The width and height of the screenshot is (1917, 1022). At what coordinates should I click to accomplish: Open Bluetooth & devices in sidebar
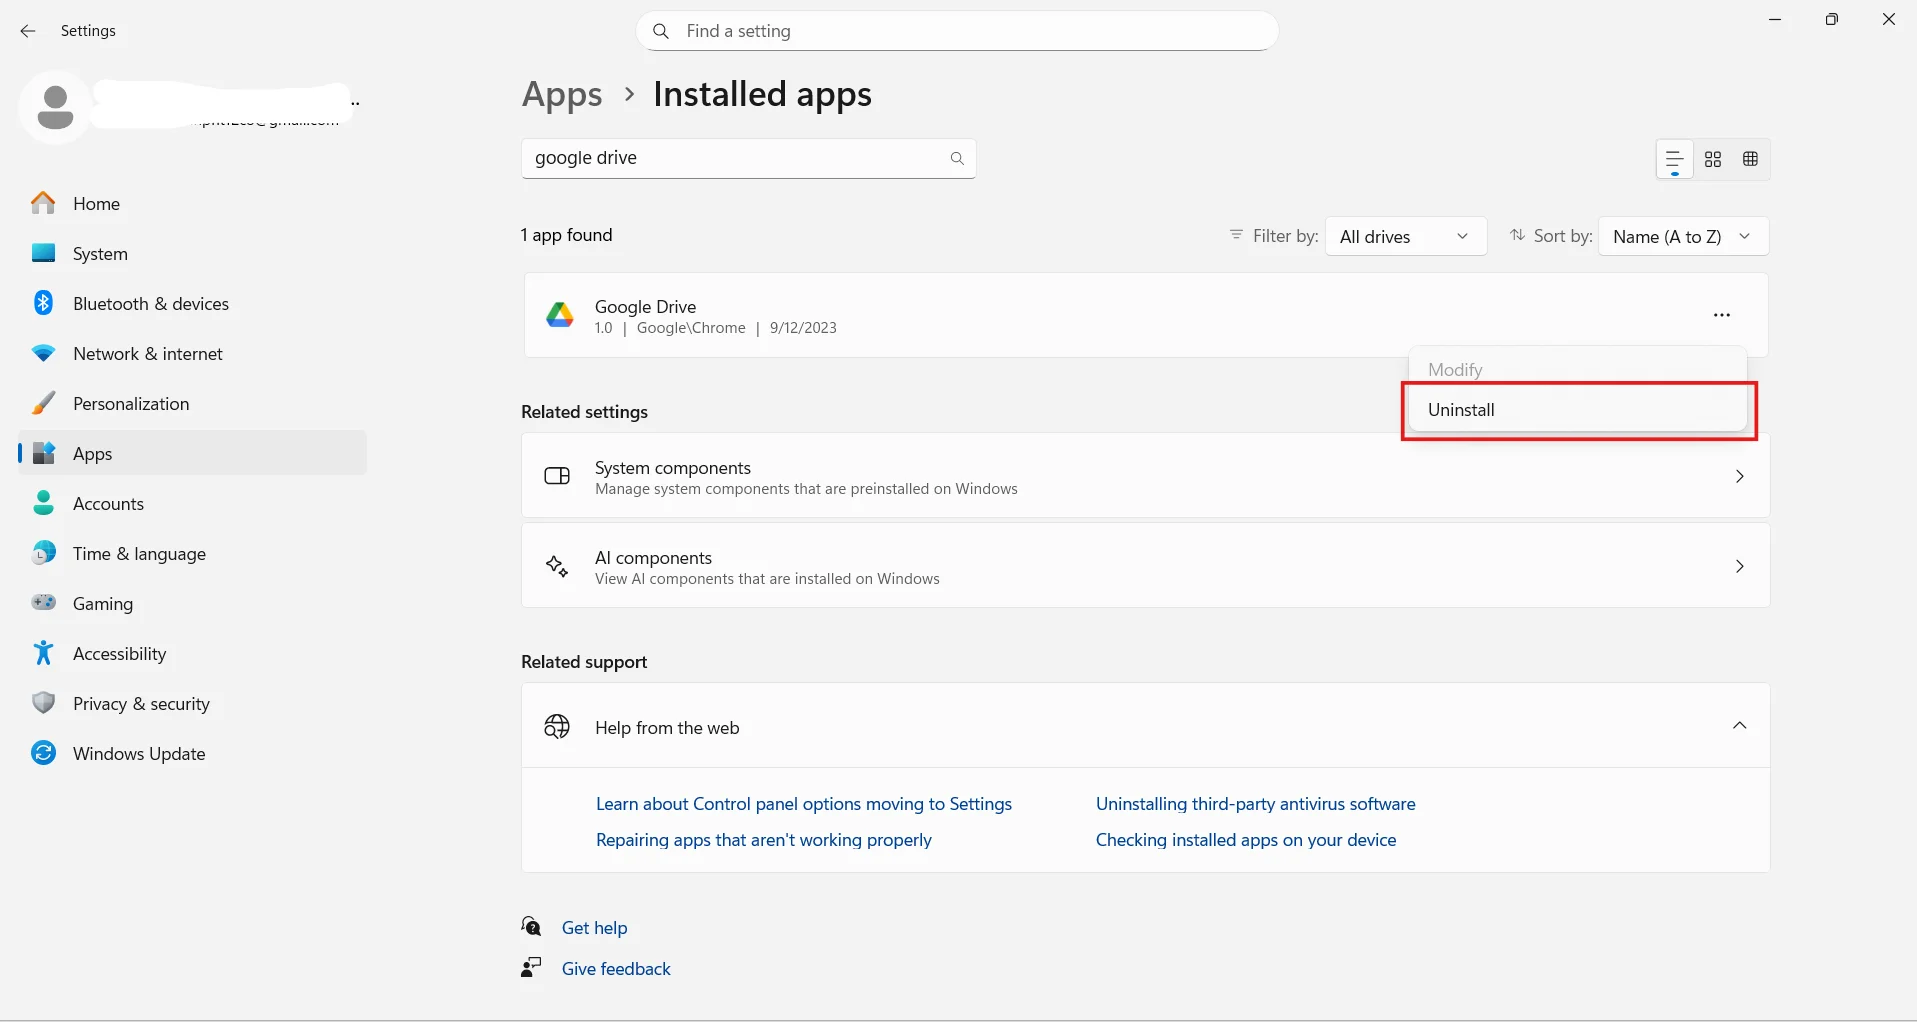point(150,304)
